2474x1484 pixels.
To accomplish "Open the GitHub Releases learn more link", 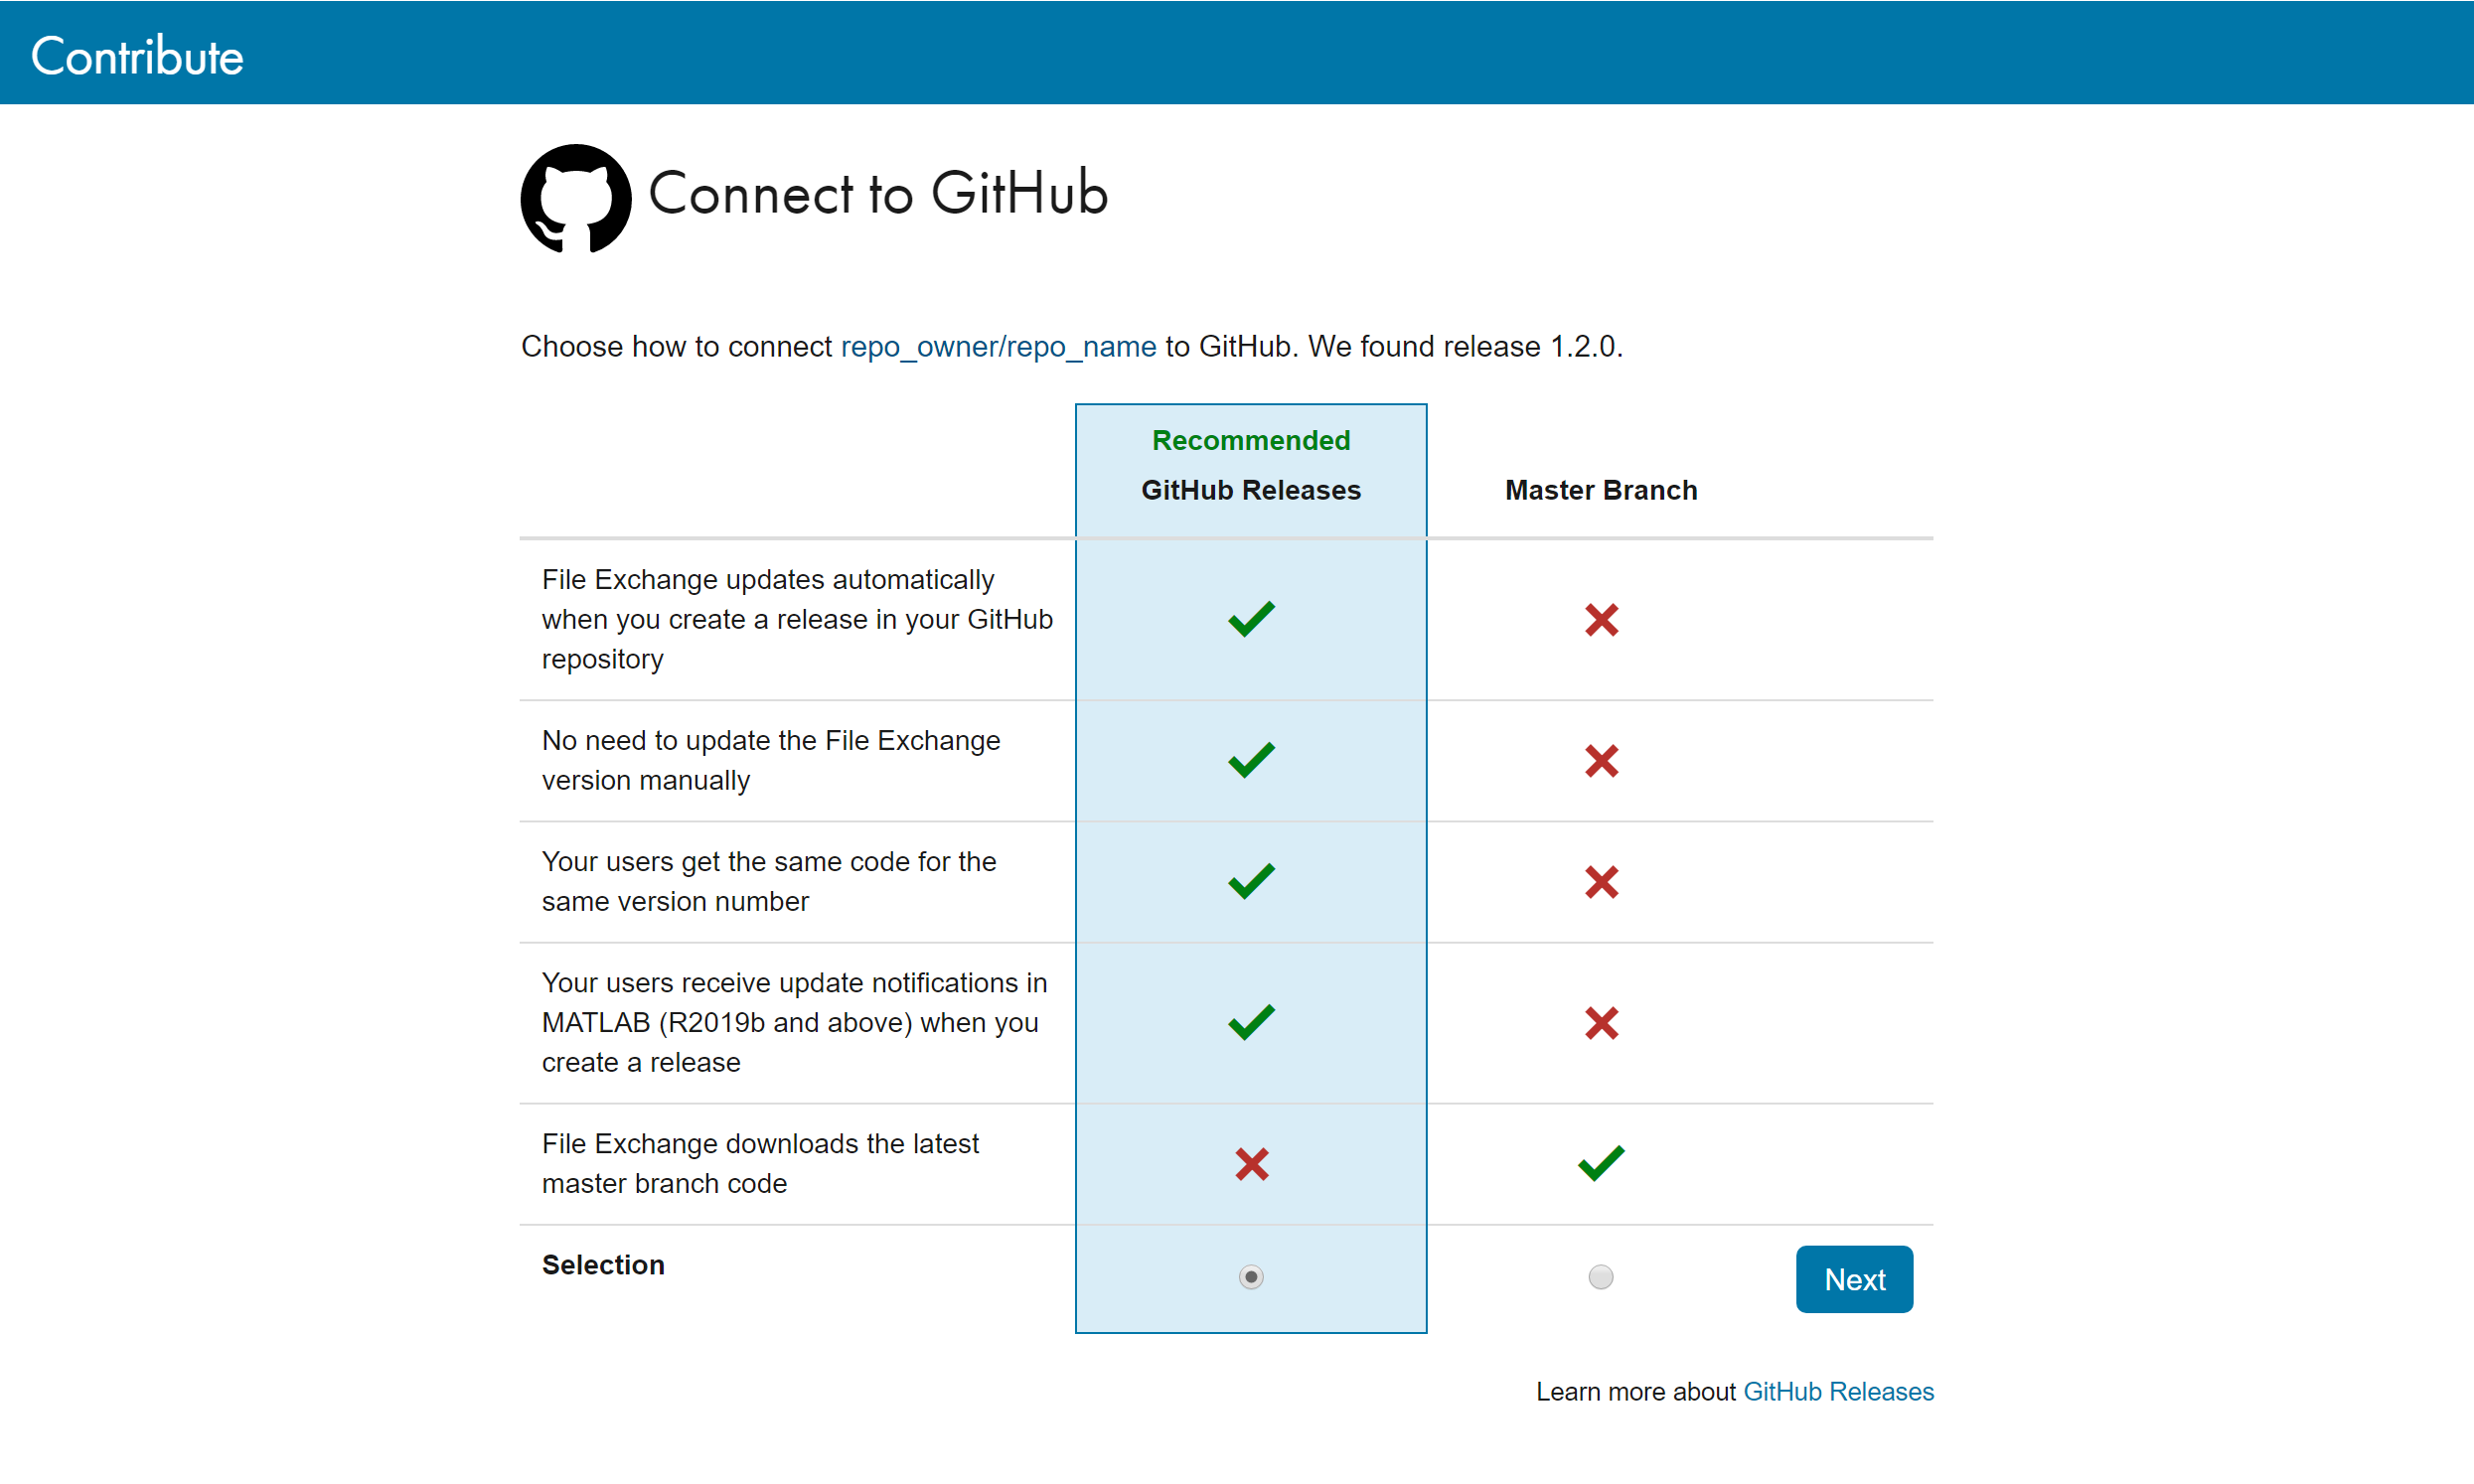I will point(1838,1391).
